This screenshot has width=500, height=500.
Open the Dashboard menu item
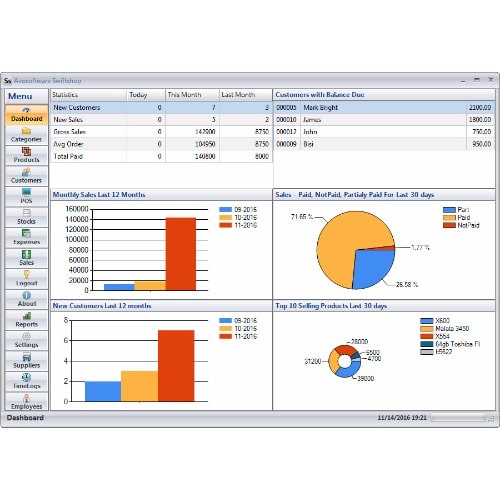pos(26,115)
